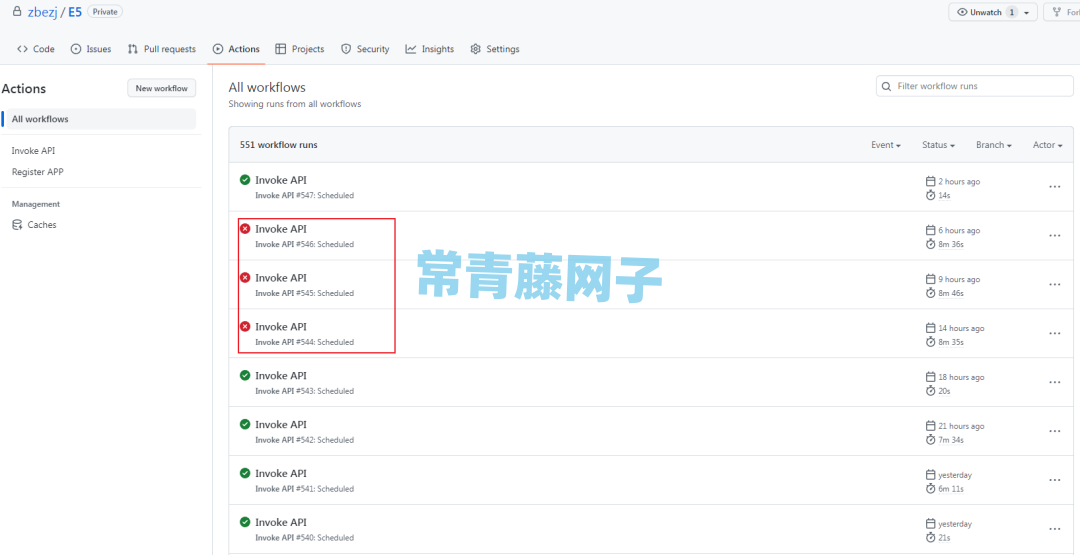Open Invoke API run #542

pyautogui.click(x=280, y=424)
